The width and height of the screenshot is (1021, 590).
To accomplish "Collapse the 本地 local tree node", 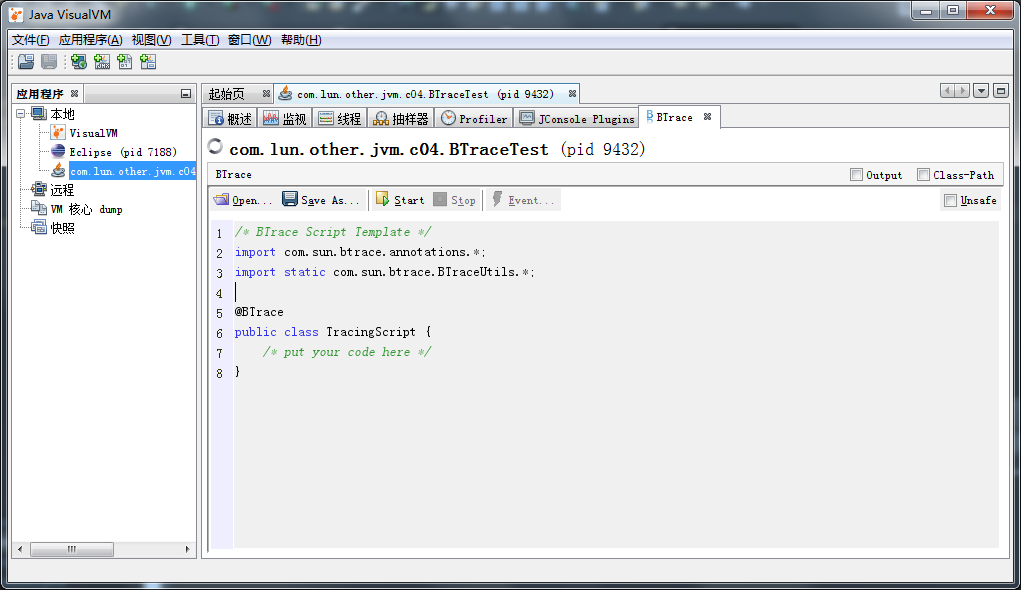I will 21,114.
